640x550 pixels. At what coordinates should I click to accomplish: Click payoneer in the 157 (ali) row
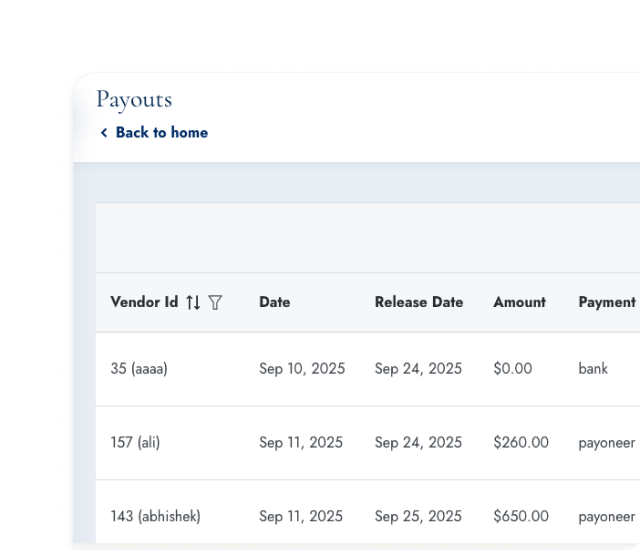tap(606, 442)
